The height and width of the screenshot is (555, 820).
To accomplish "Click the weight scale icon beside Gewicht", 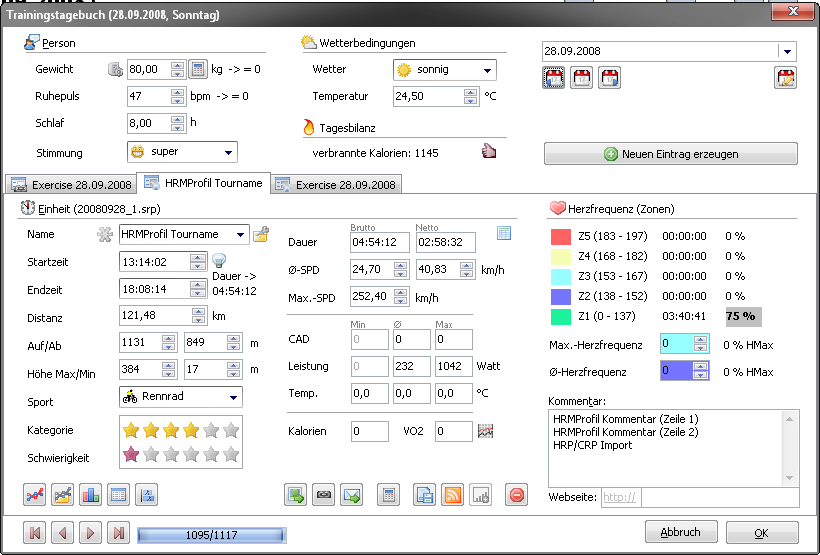I will tap(115, 69).
